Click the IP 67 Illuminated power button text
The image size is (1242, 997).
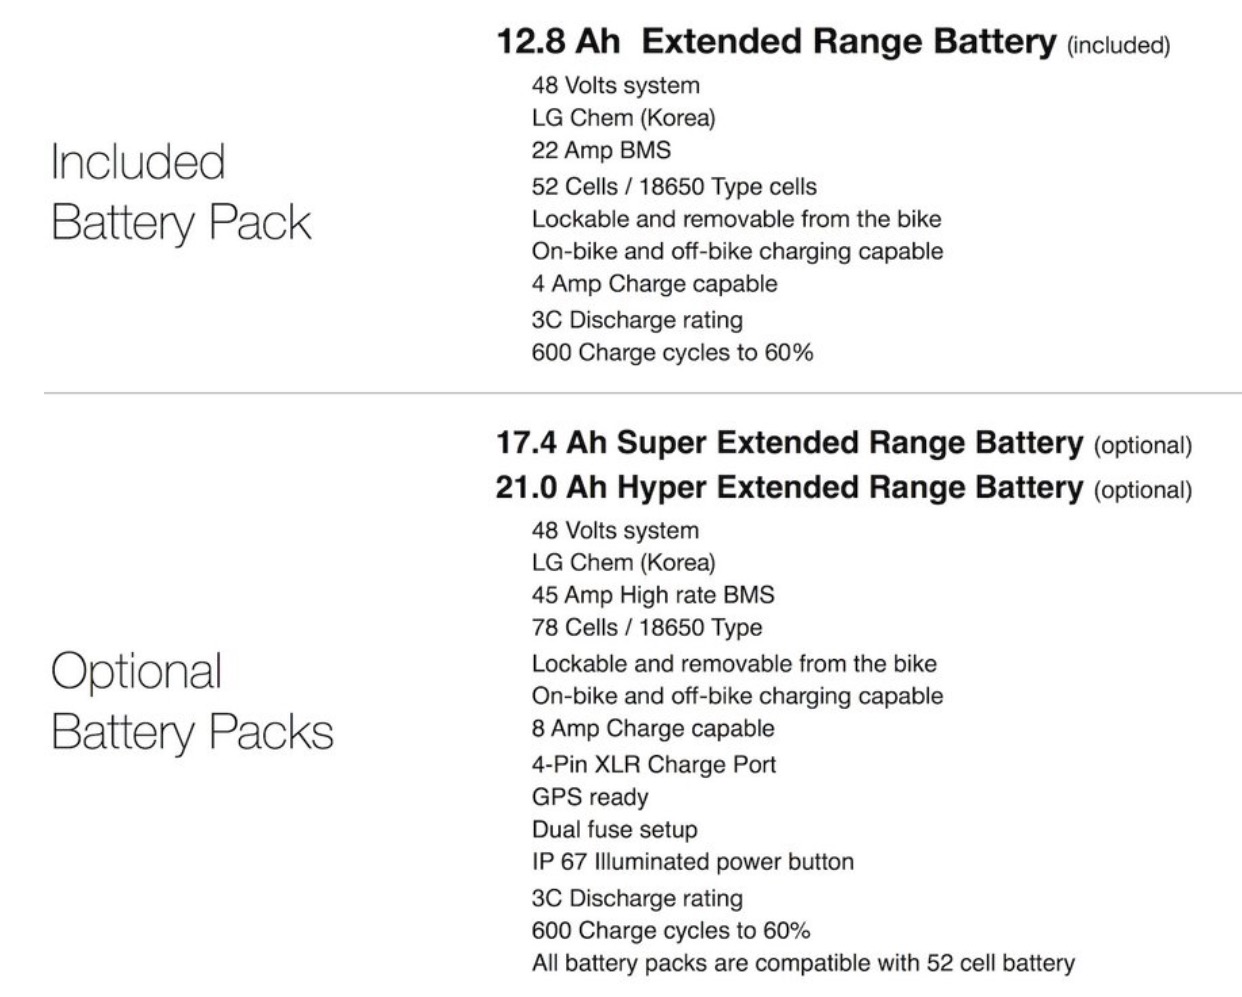tap(693, 862)
